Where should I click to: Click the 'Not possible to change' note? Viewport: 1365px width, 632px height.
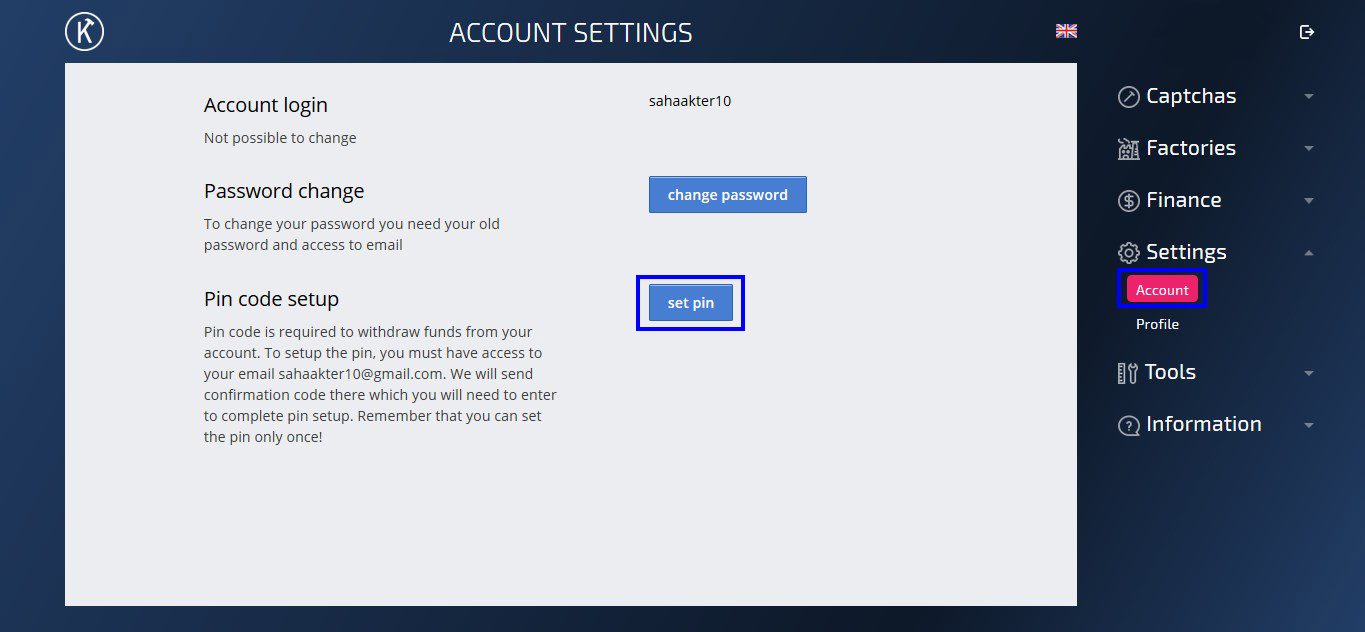pos(280,138)
